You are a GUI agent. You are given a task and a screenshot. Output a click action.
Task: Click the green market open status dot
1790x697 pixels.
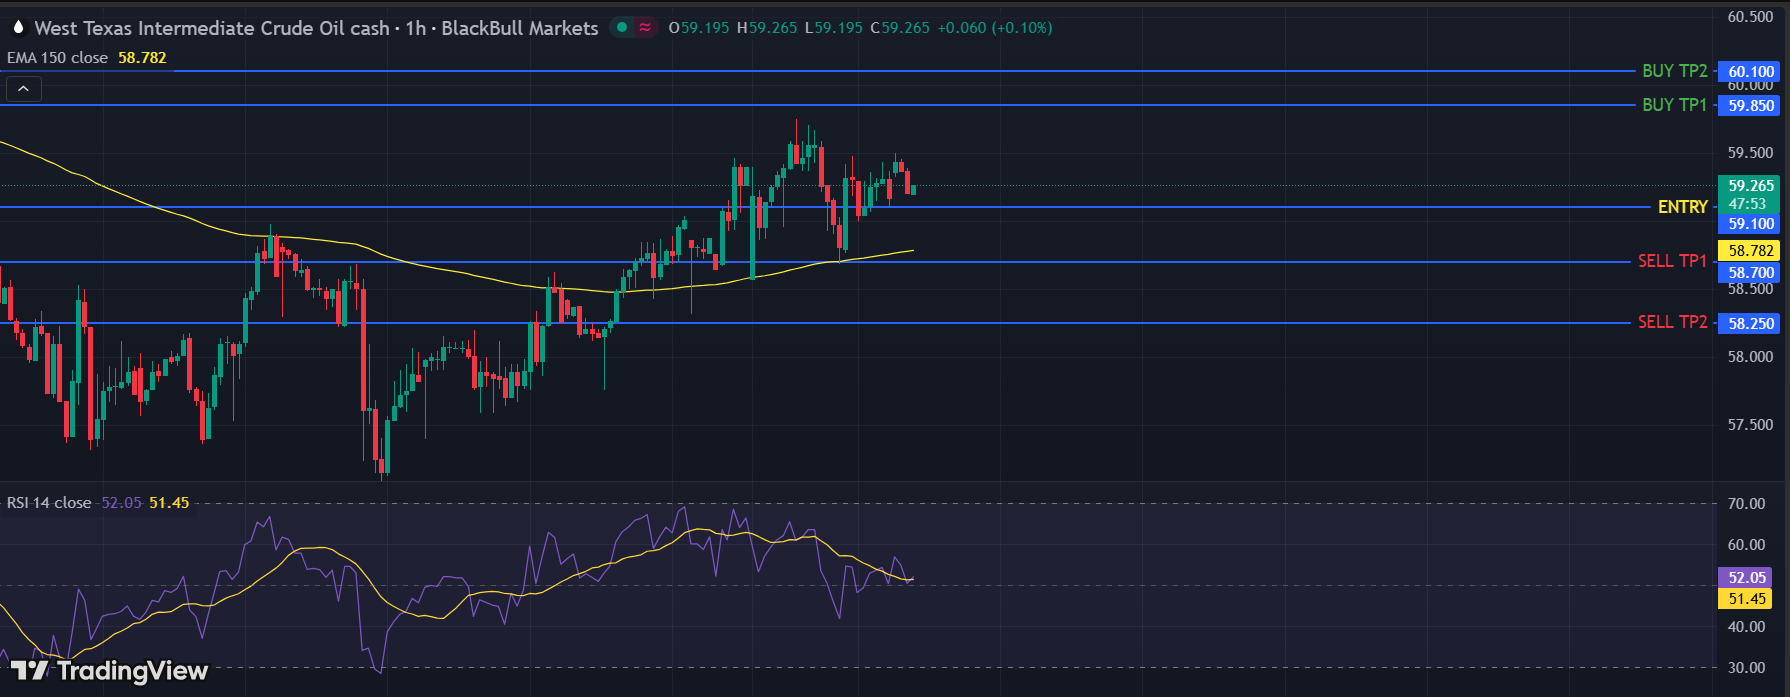coord(622,28)
